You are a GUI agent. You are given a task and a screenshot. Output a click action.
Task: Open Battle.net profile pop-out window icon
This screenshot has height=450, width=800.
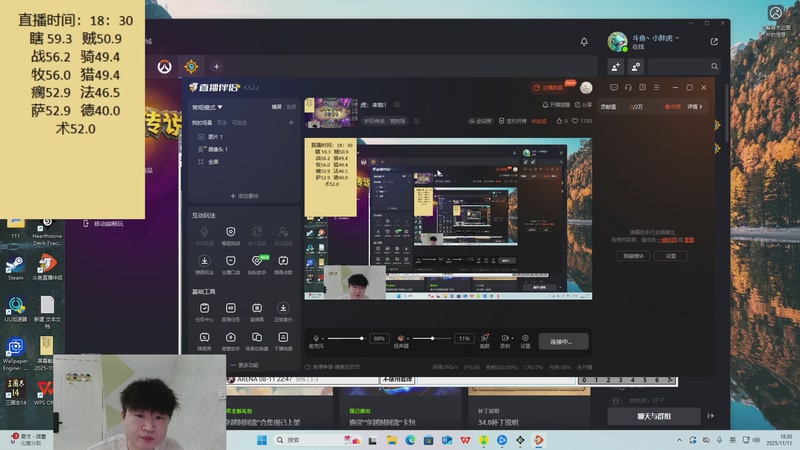click(x=714, y=42)
